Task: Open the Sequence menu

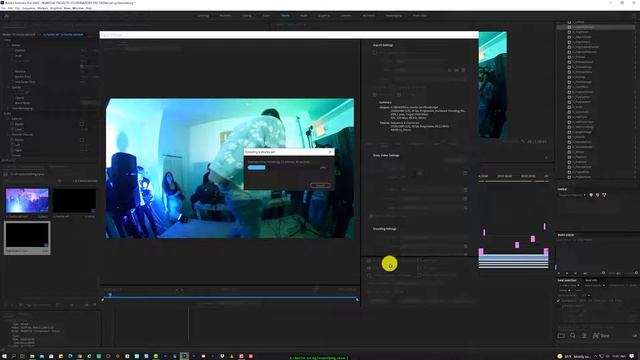Action: (29, 8)
